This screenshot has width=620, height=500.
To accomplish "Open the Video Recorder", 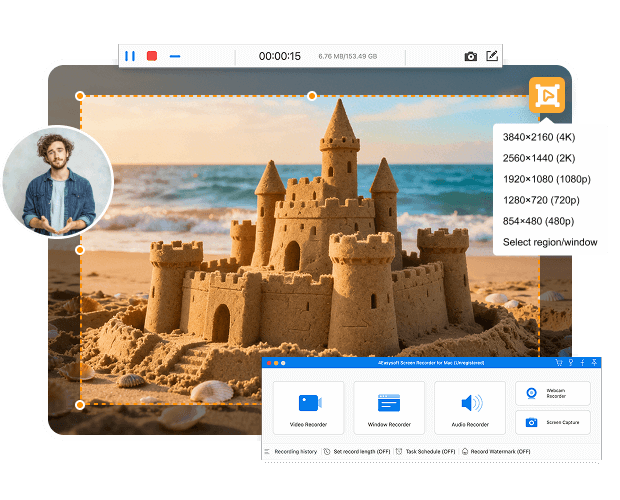I will coord(308,407).
